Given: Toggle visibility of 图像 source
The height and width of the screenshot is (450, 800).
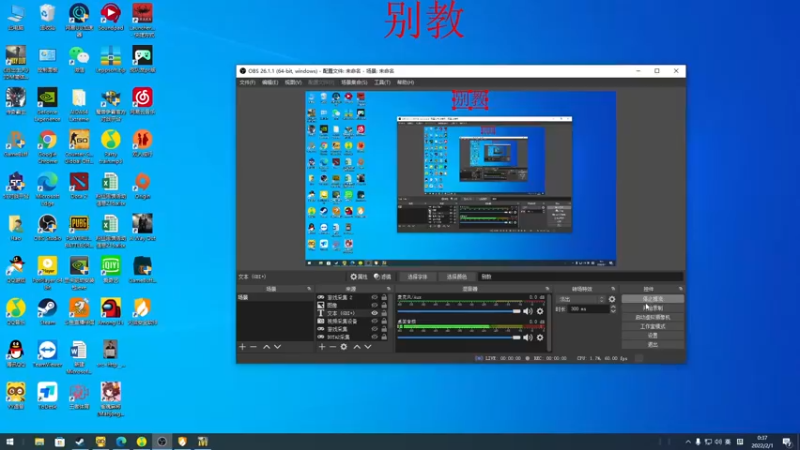Looking at the screenshot, I should [374, 305].
